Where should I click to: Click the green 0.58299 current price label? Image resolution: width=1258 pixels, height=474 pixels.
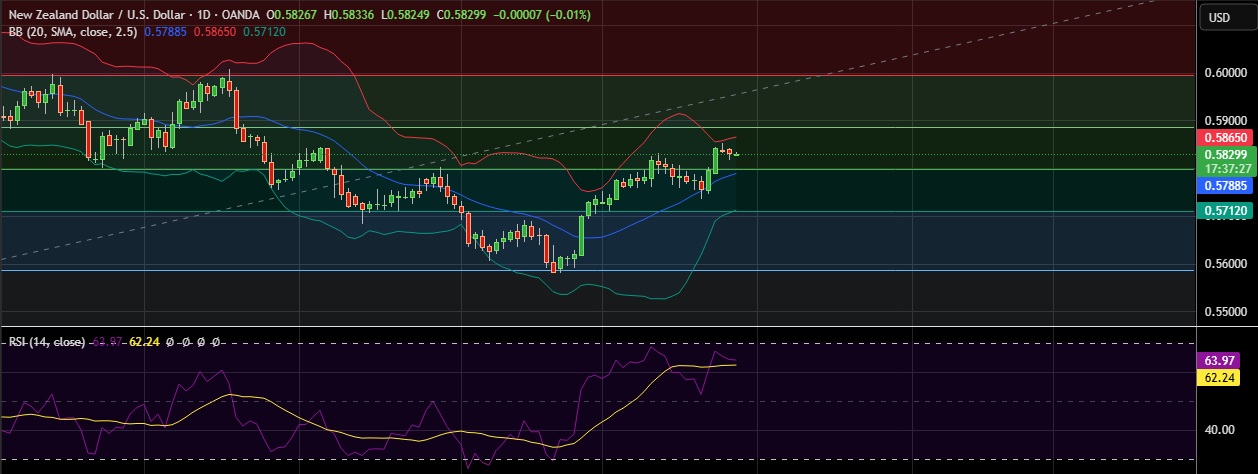pyautogui.click(x=1224, y=155)
